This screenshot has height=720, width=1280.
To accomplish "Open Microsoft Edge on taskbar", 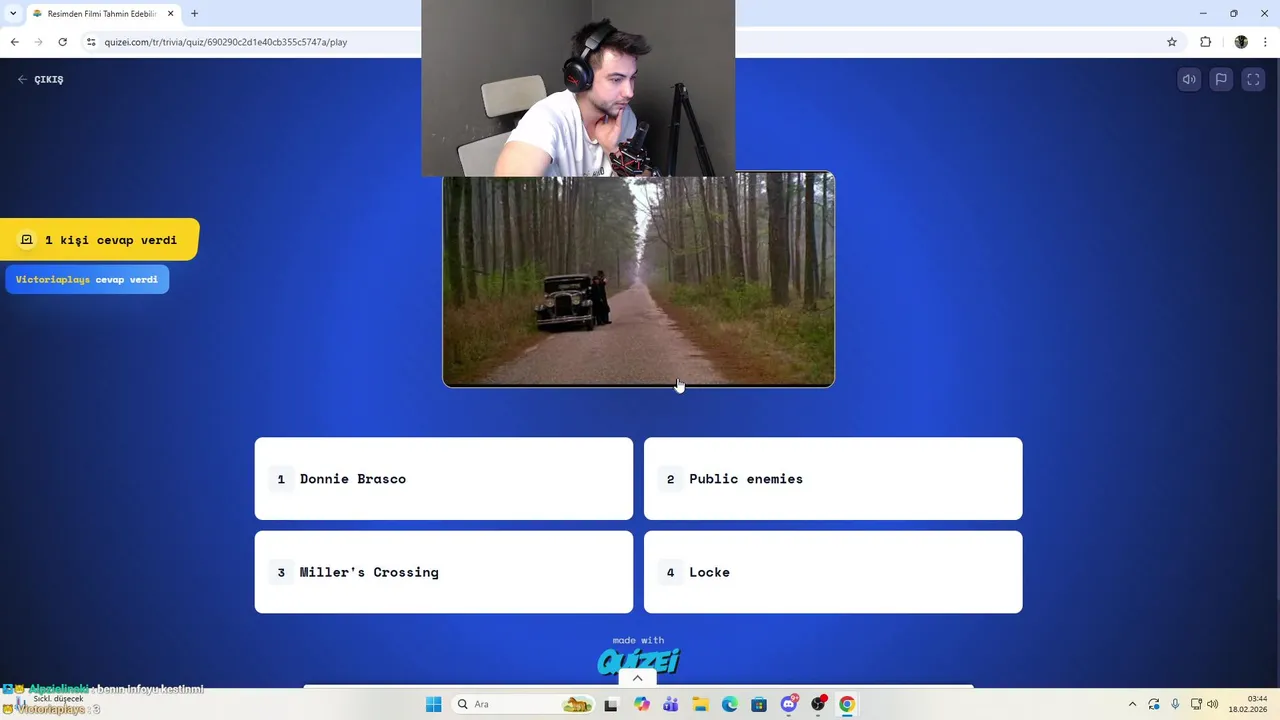I will [x=730, y=704].
